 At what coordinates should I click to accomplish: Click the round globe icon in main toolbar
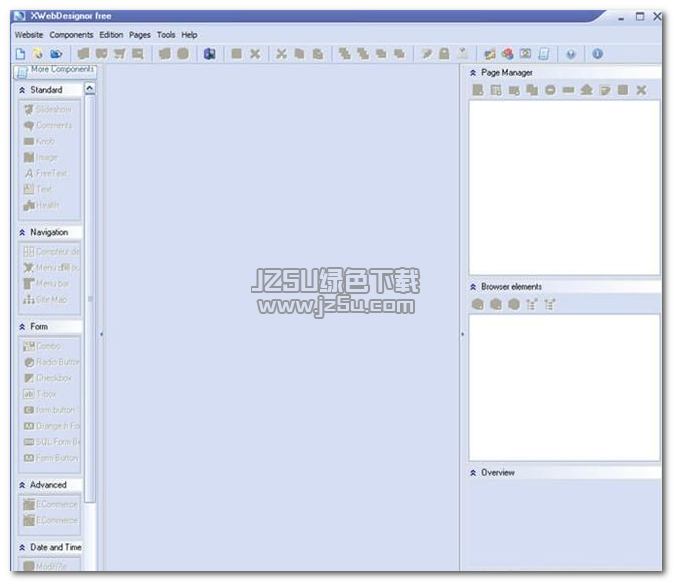coord(183,54)
